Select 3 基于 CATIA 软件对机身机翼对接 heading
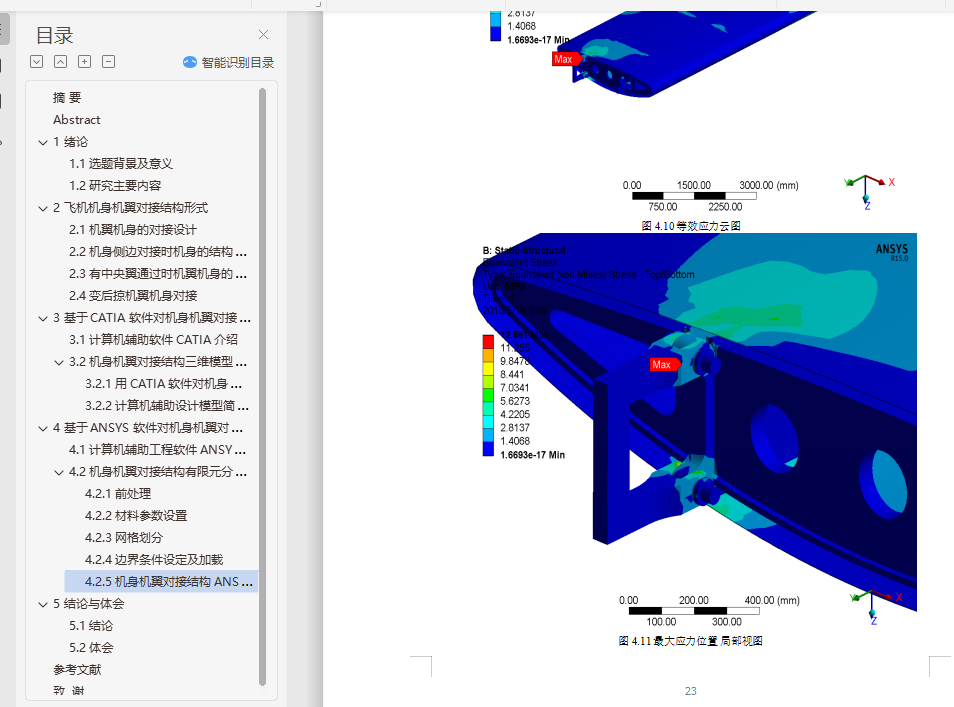Viewport: 954px width, 707px height. (151, 318)
